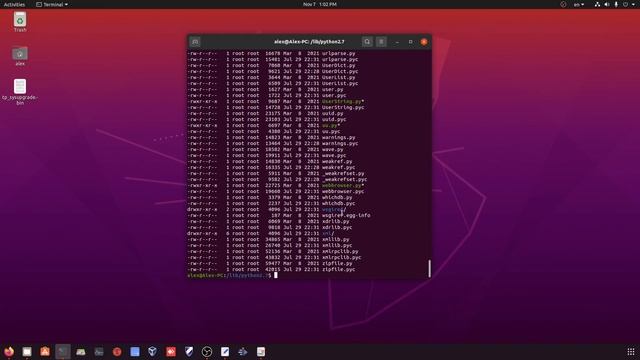The width and height of the screenshot is (640, 360).
Task: Open the dark terminal-like dock icon beside the red circle
Action: coord(99,351)
